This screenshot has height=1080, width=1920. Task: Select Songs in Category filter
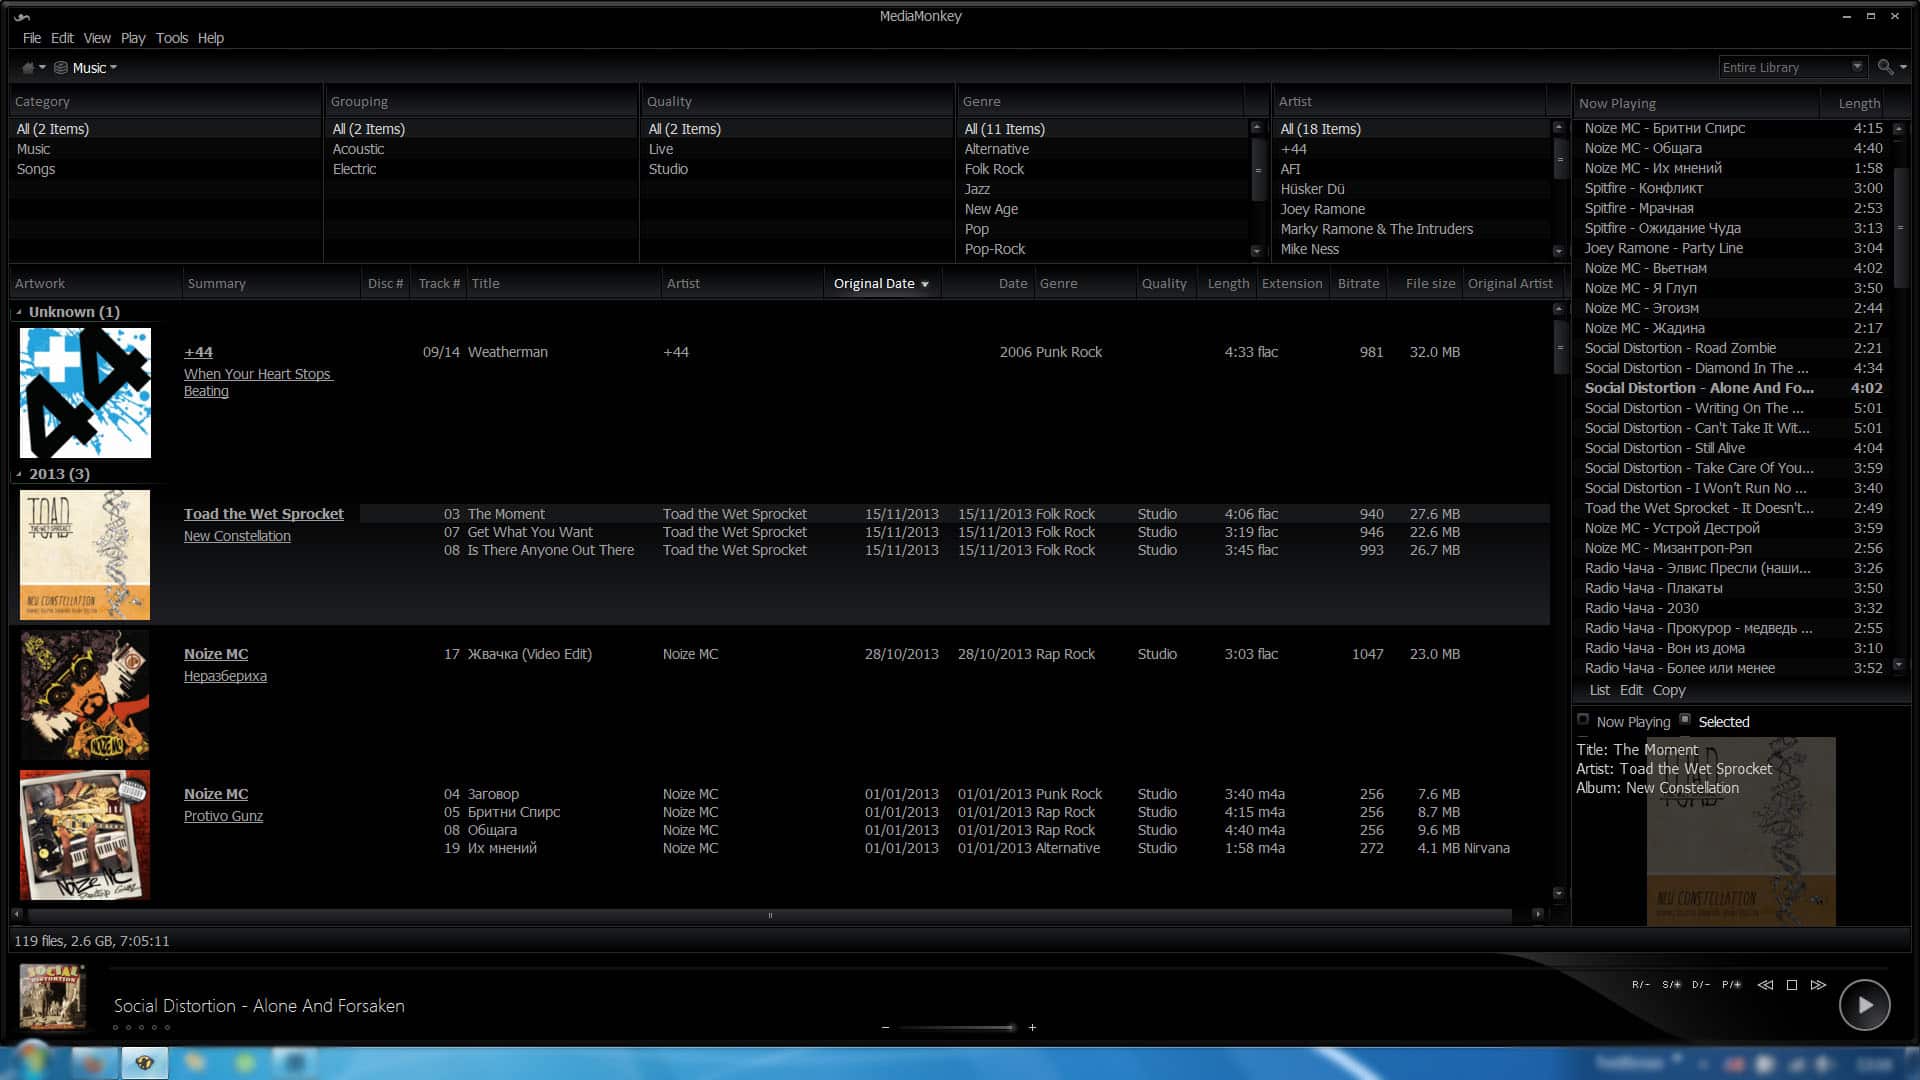pyautogui.click(x=36, y=169)
